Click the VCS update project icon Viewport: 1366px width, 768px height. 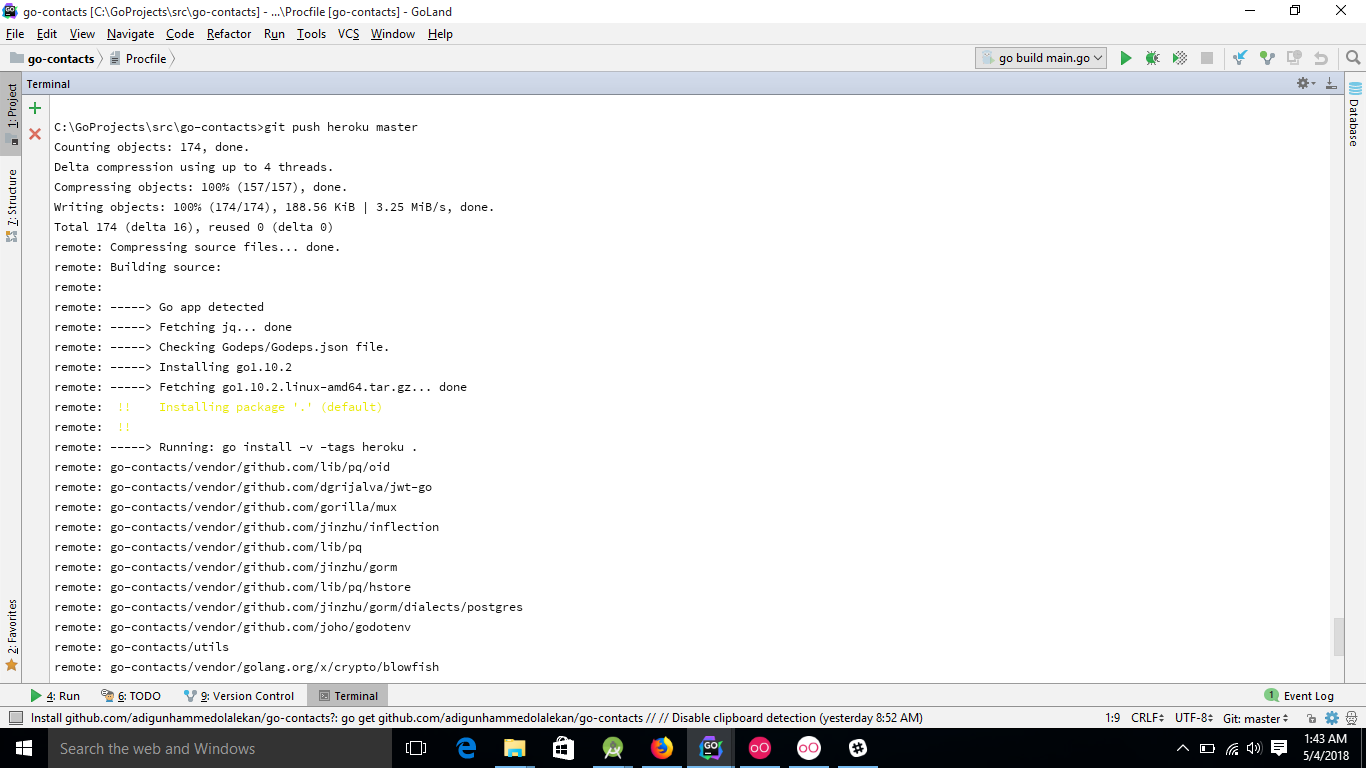point(1240,59)
